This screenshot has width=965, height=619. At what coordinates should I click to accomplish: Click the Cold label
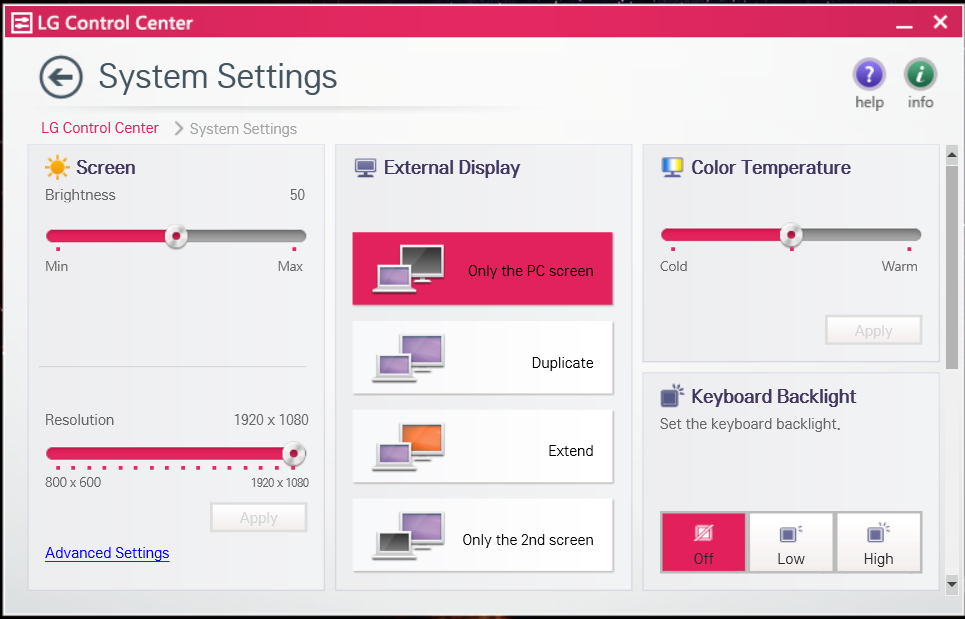674,266
